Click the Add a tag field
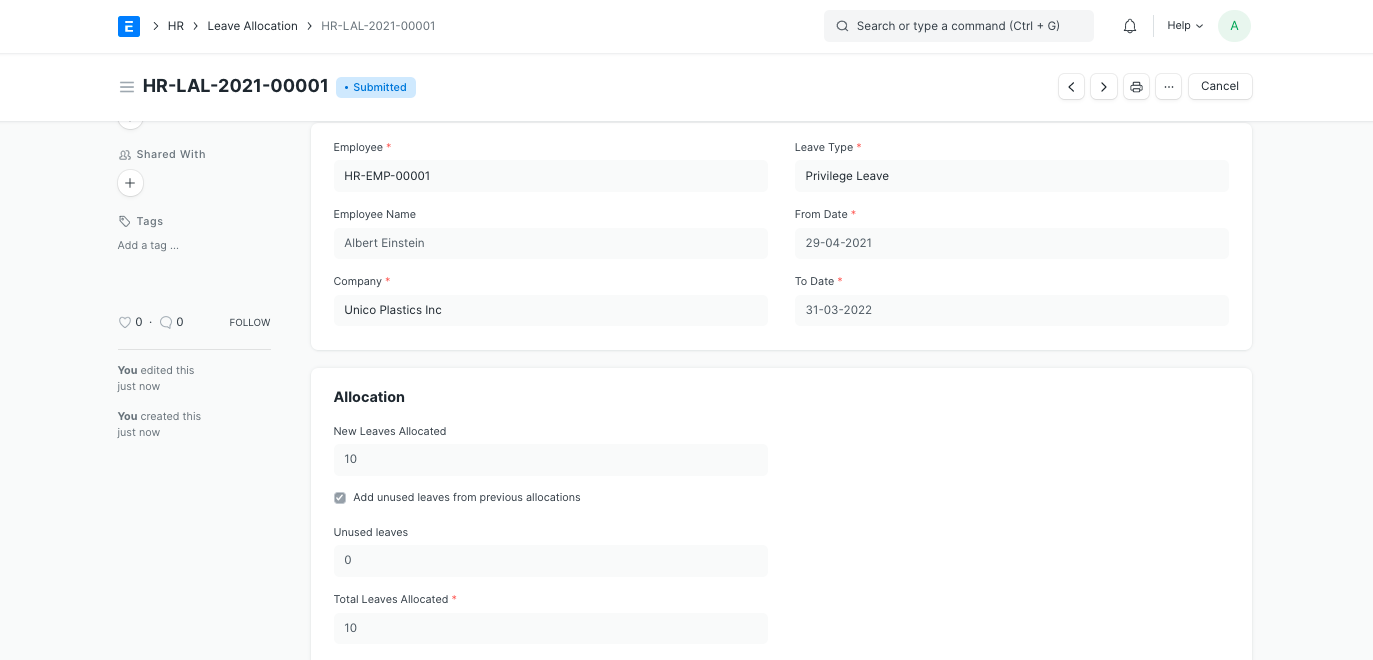 (148, 245)
